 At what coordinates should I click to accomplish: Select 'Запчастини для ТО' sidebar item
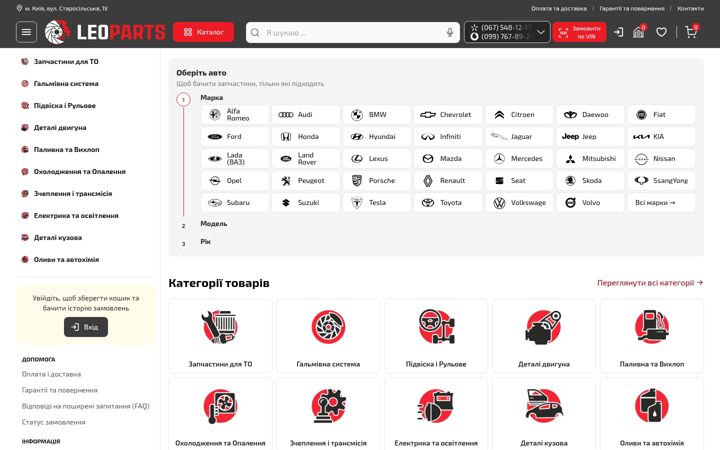pos(66,62)
